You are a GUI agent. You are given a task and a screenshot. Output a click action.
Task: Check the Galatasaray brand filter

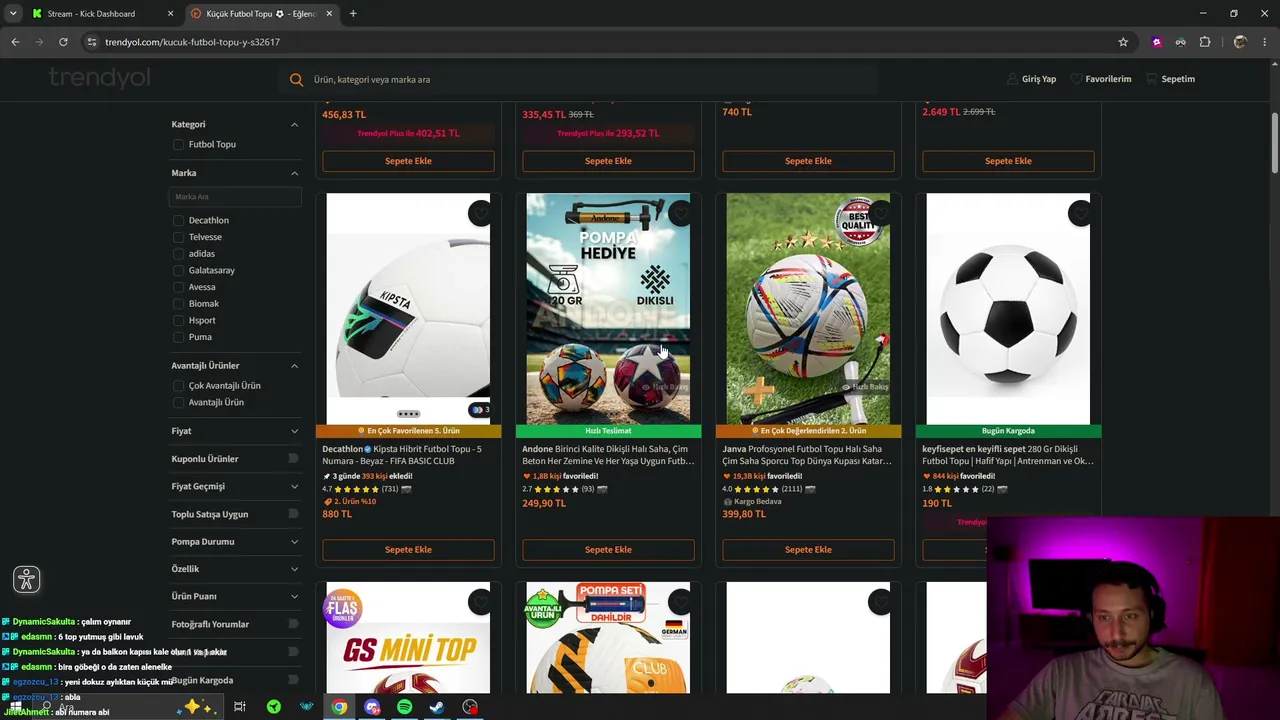(178, 271)
